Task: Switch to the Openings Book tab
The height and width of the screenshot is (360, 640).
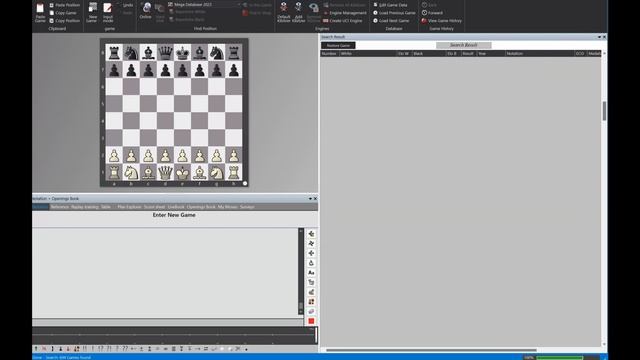Action: pyautogui.click(x=201, y=207)
